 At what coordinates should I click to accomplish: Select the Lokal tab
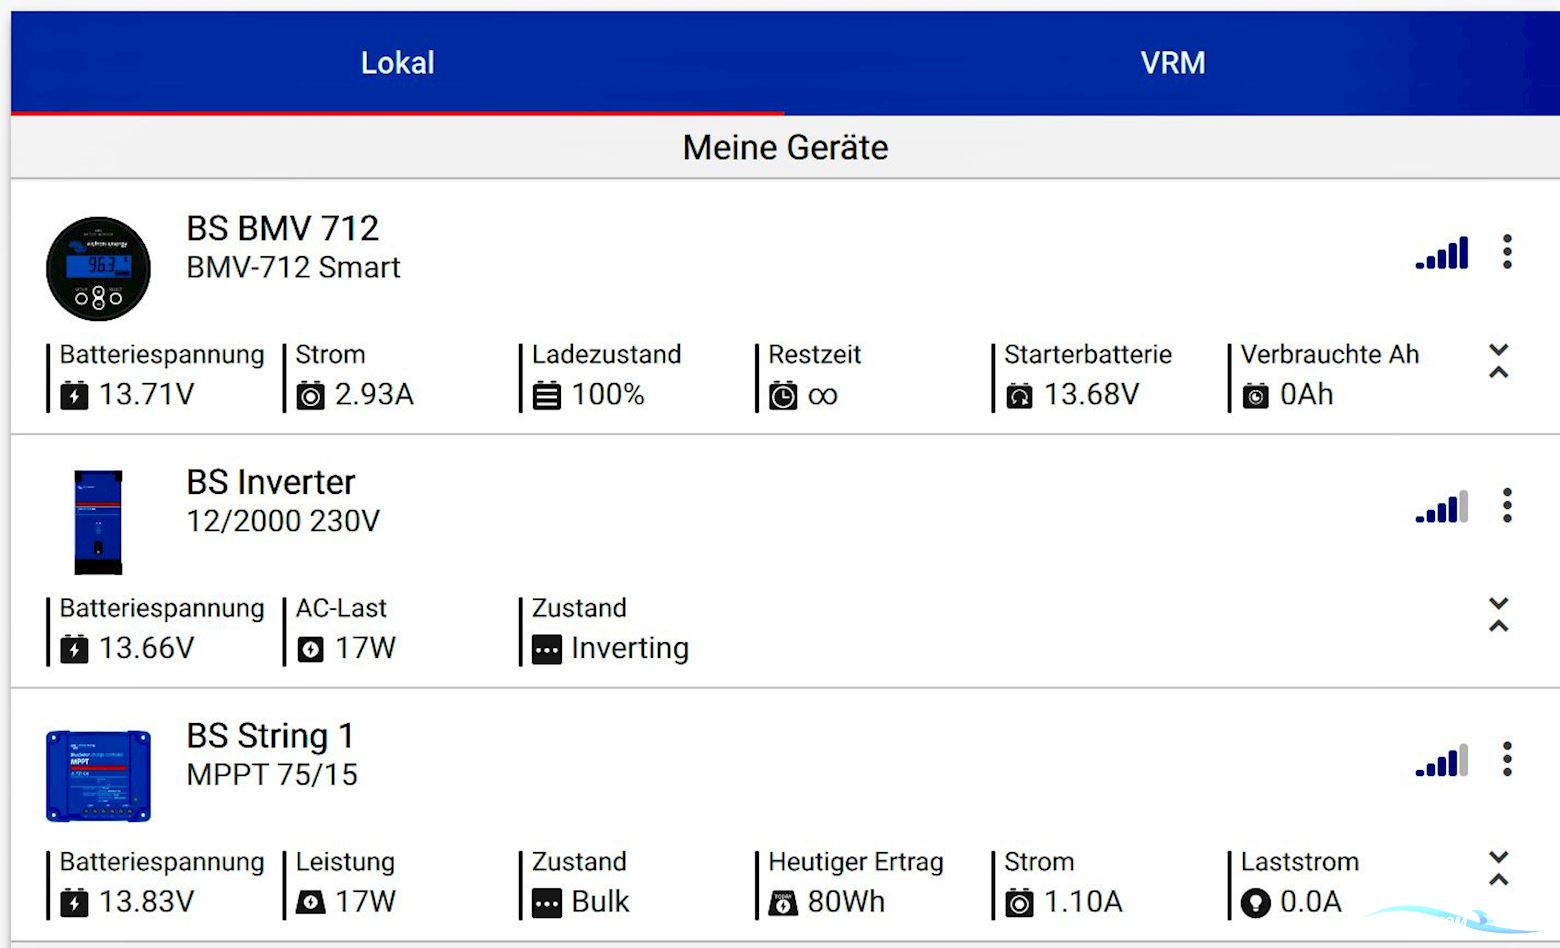pyautogui.click(x=397, y=63)
